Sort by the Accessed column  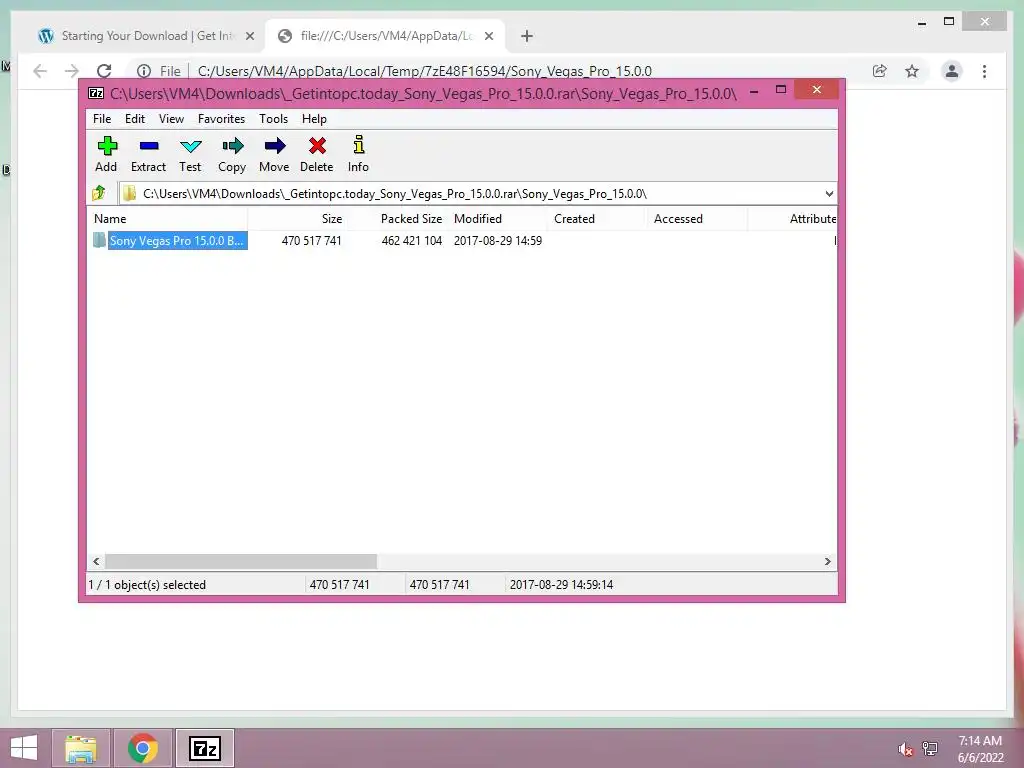pyautogui.click(x=697, y=219)
